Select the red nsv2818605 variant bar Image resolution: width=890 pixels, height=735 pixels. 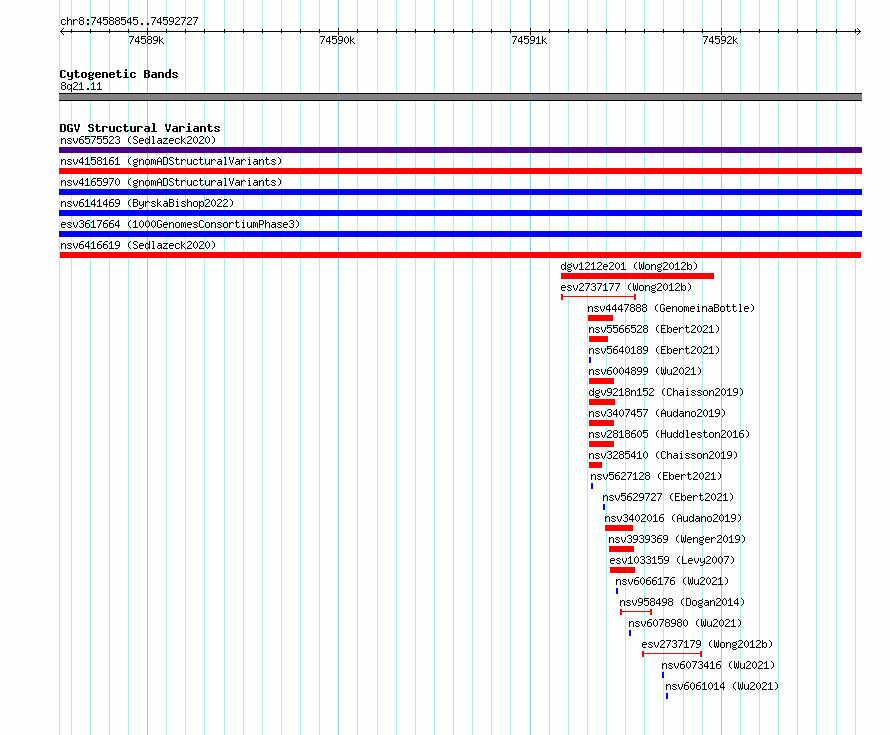pyautogui.click(x=601, y=444)
